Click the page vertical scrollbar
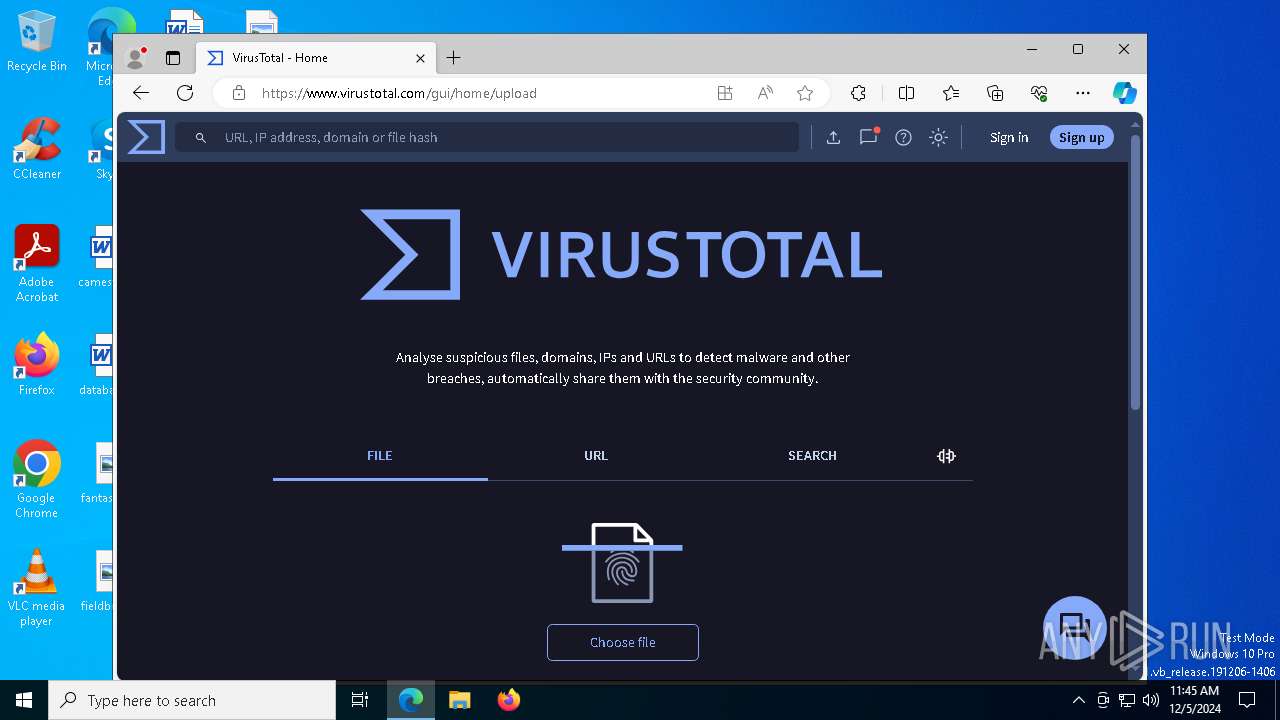The height and width of the screenshot is (720, 1280). pos(1135,270)
